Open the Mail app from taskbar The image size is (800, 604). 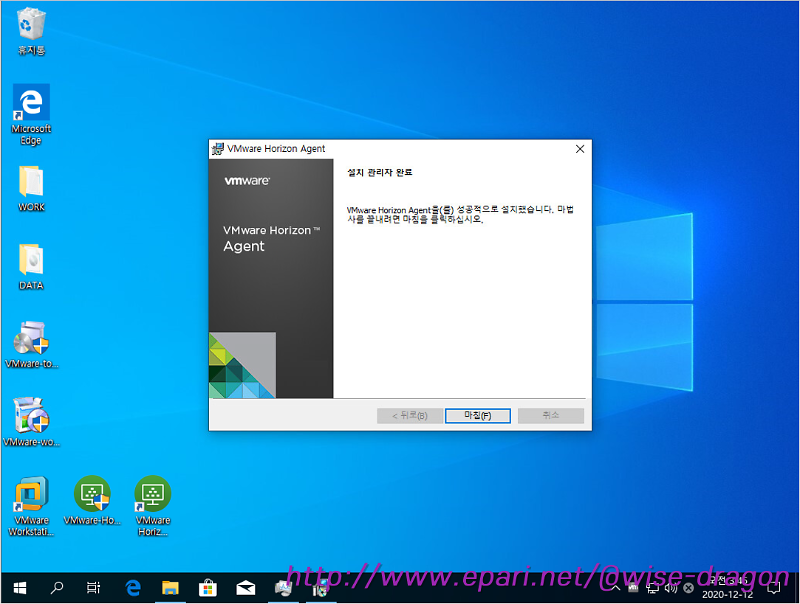[245, 588]
